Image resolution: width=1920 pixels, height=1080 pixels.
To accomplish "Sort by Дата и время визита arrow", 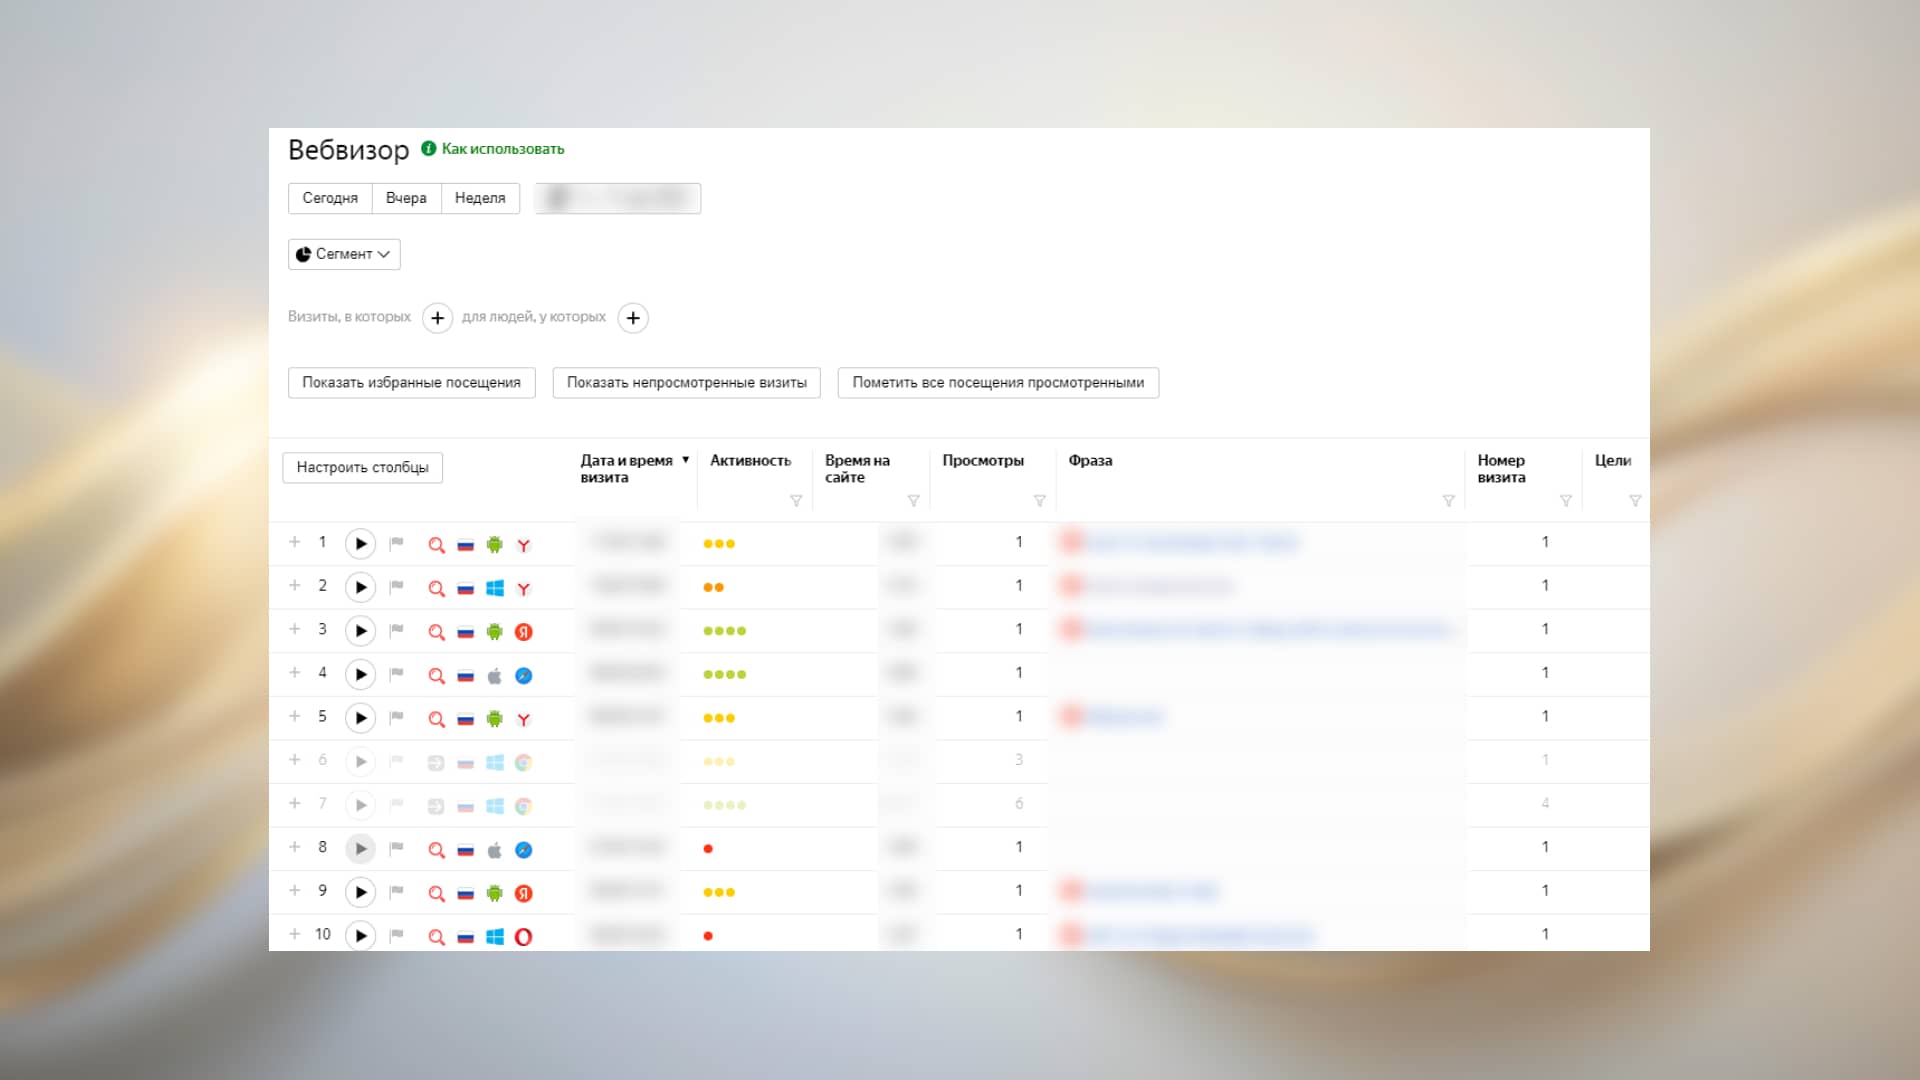I will pyautogui.click(x=685, y=460).
